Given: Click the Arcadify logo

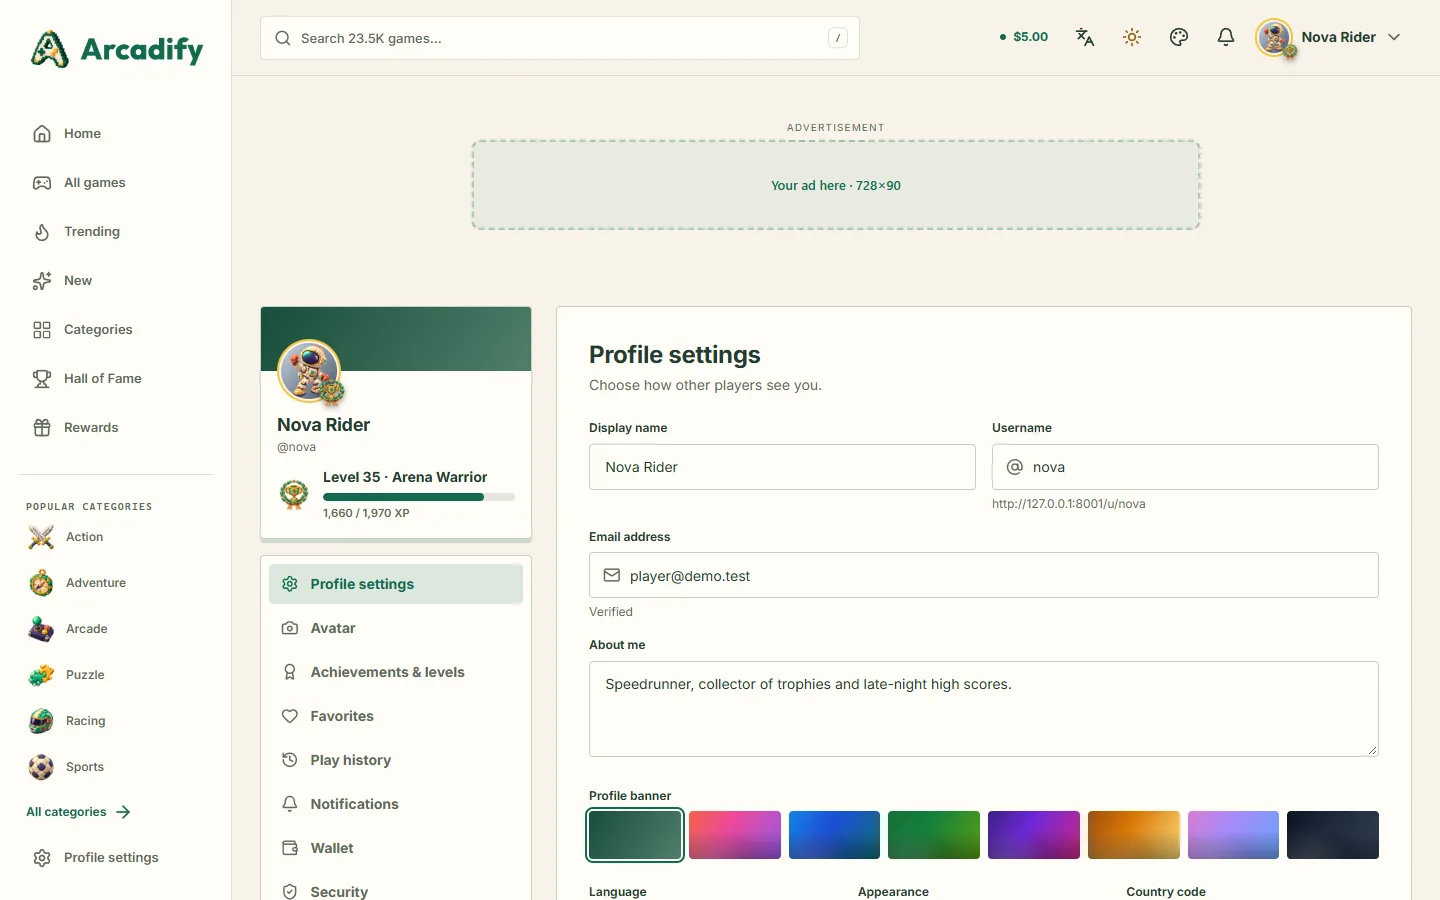Looking at the screenshot, I should point(117,49).
